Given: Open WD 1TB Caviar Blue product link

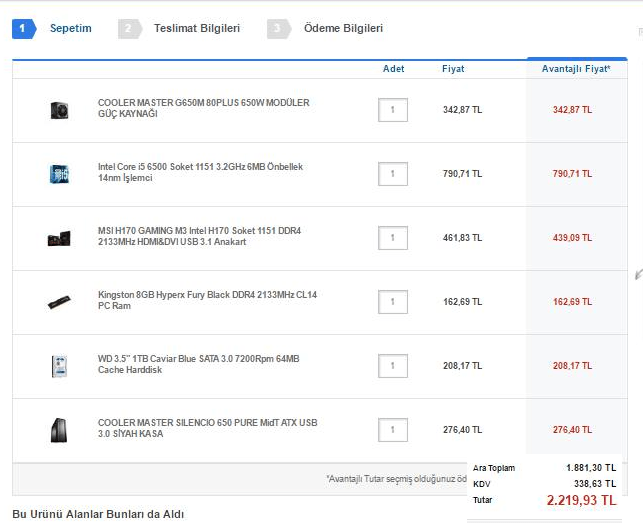Looking at the screenshot, I should pyautogui.click(x=200, y=365).
